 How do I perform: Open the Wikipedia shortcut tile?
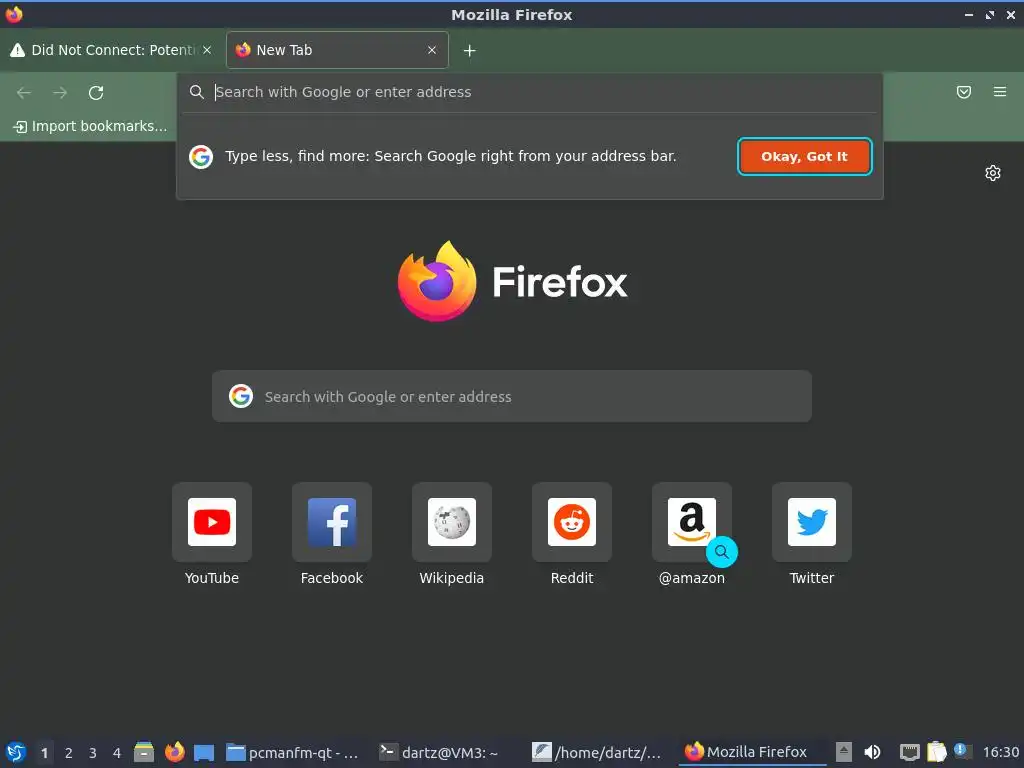(452, 522)
